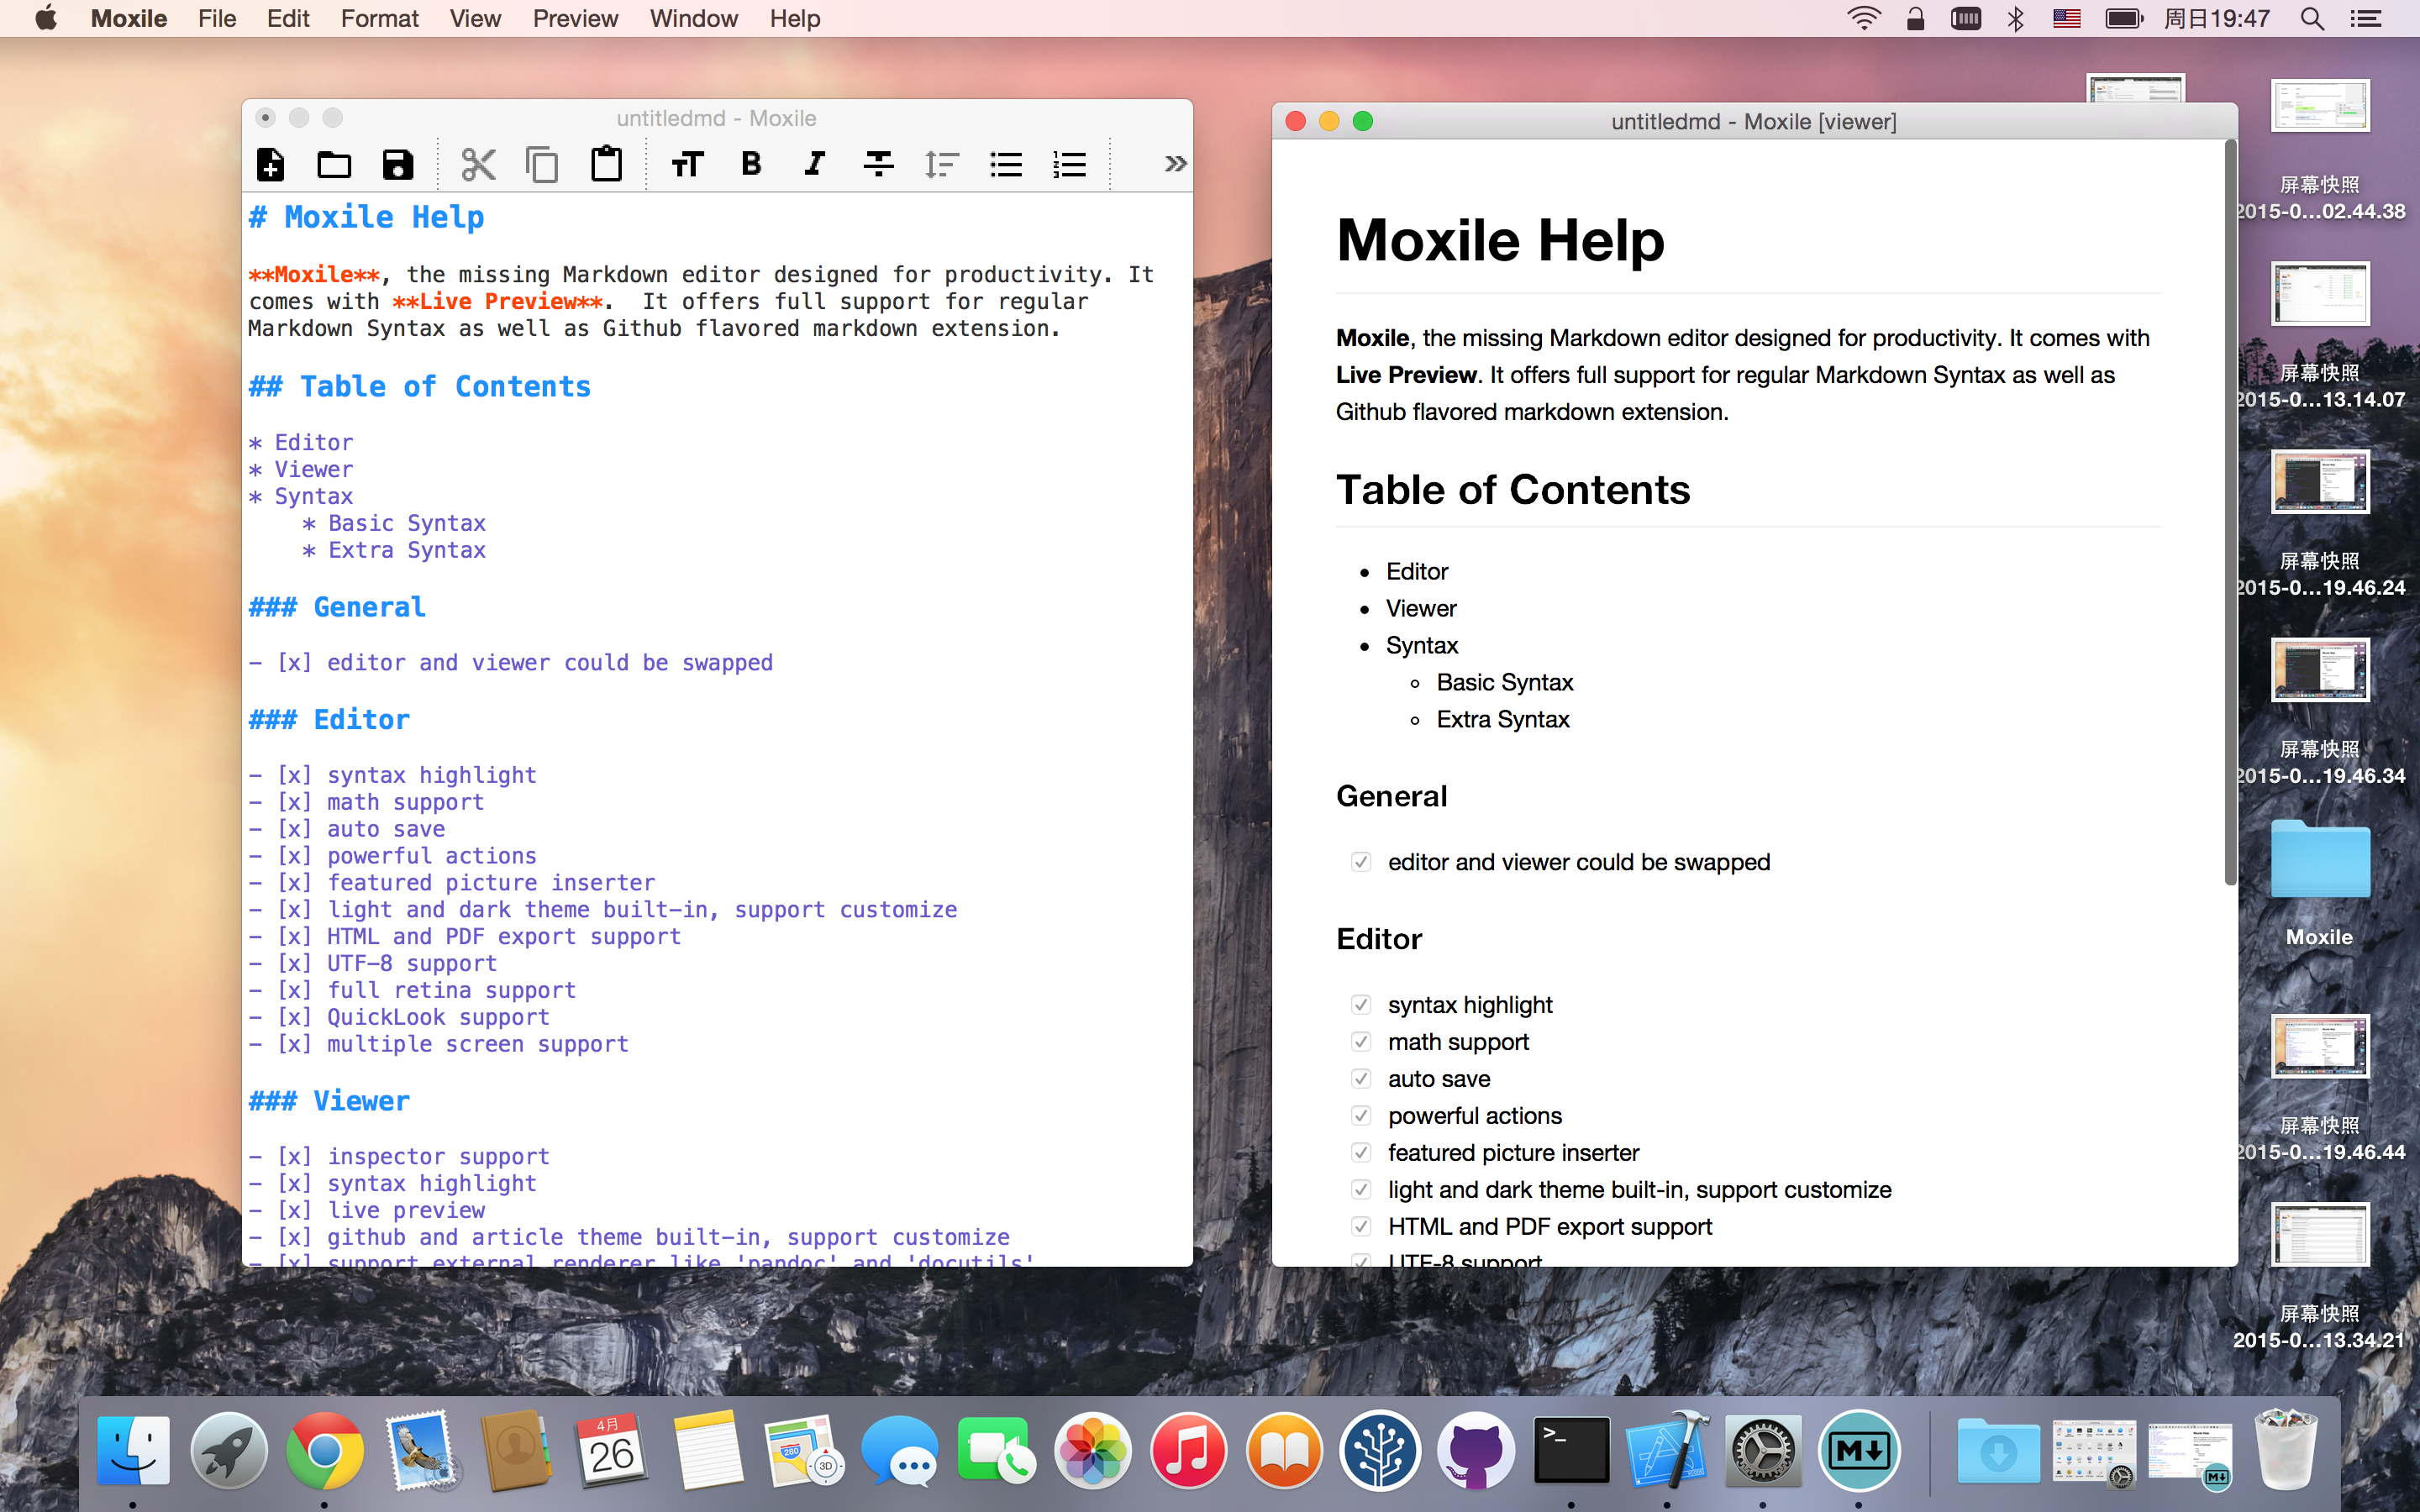Viewport: 2420px width, 1512px height.
Task: Click the line spacing toolbar icon
Action: tap(942, 164)
